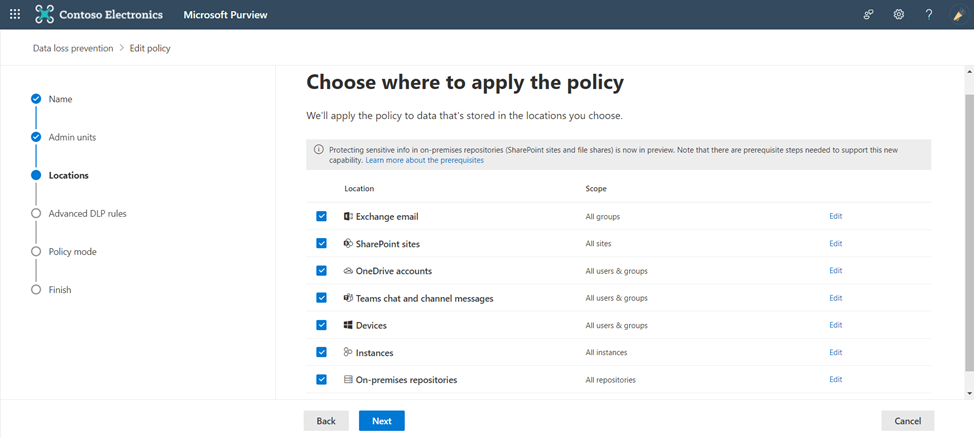Viewport: 974px width, 438px height.
Task: Click the Next button
Action: click(x=382, y=421)
